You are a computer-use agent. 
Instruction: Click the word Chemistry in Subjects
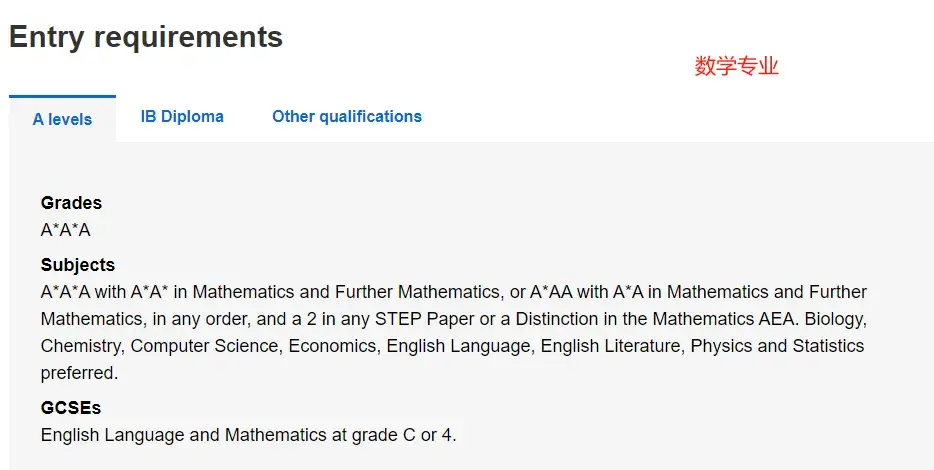[81, 346]
